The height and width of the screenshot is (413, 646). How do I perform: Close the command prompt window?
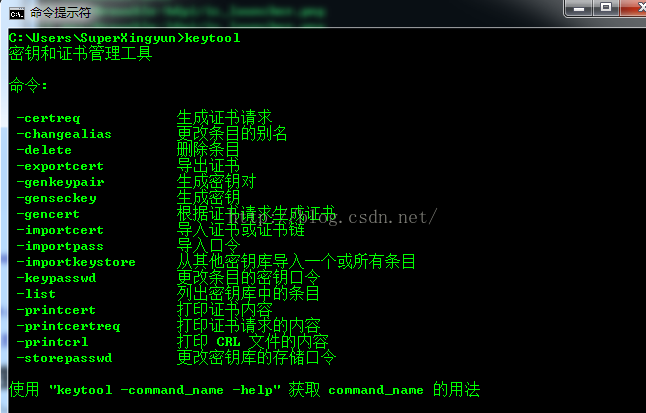click(634, 8)
